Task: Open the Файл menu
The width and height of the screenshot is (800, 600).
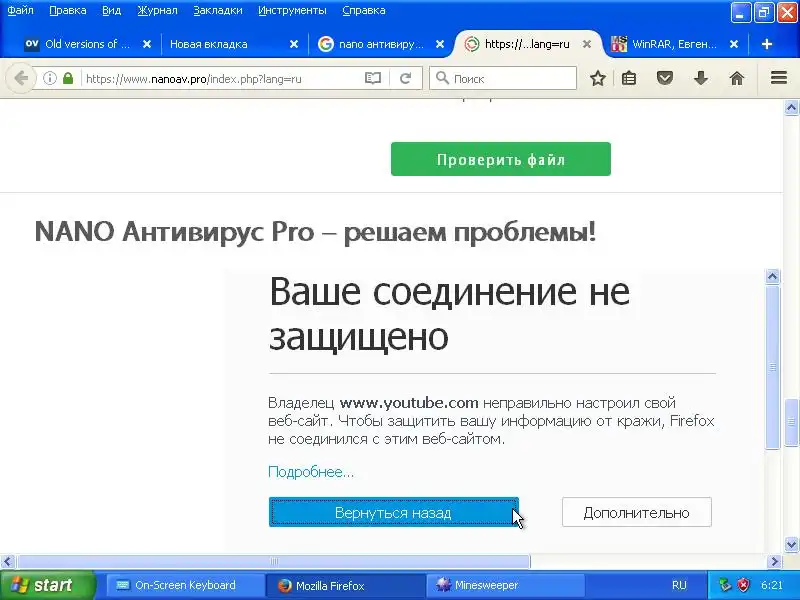Action: tap(20, 11)
